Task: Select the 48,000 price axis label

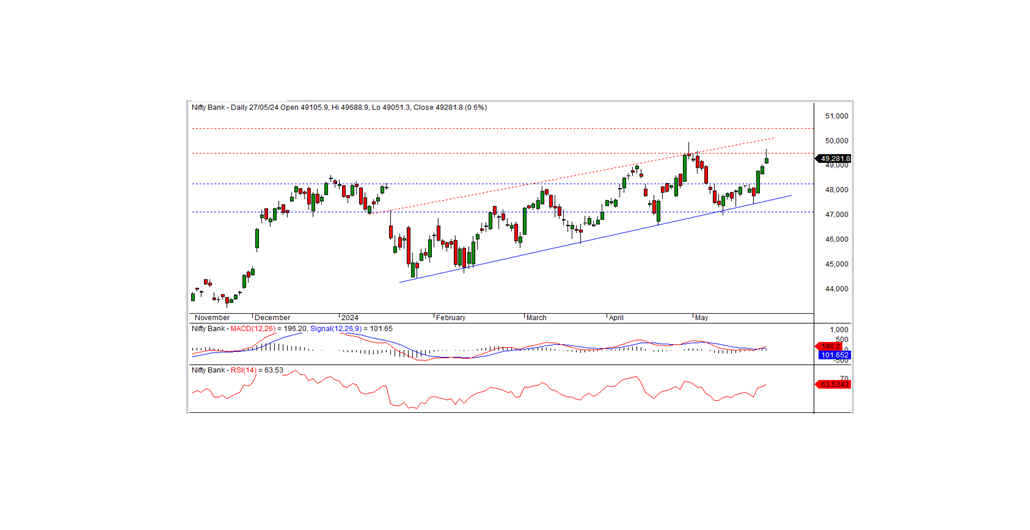Action: point(837,190)
